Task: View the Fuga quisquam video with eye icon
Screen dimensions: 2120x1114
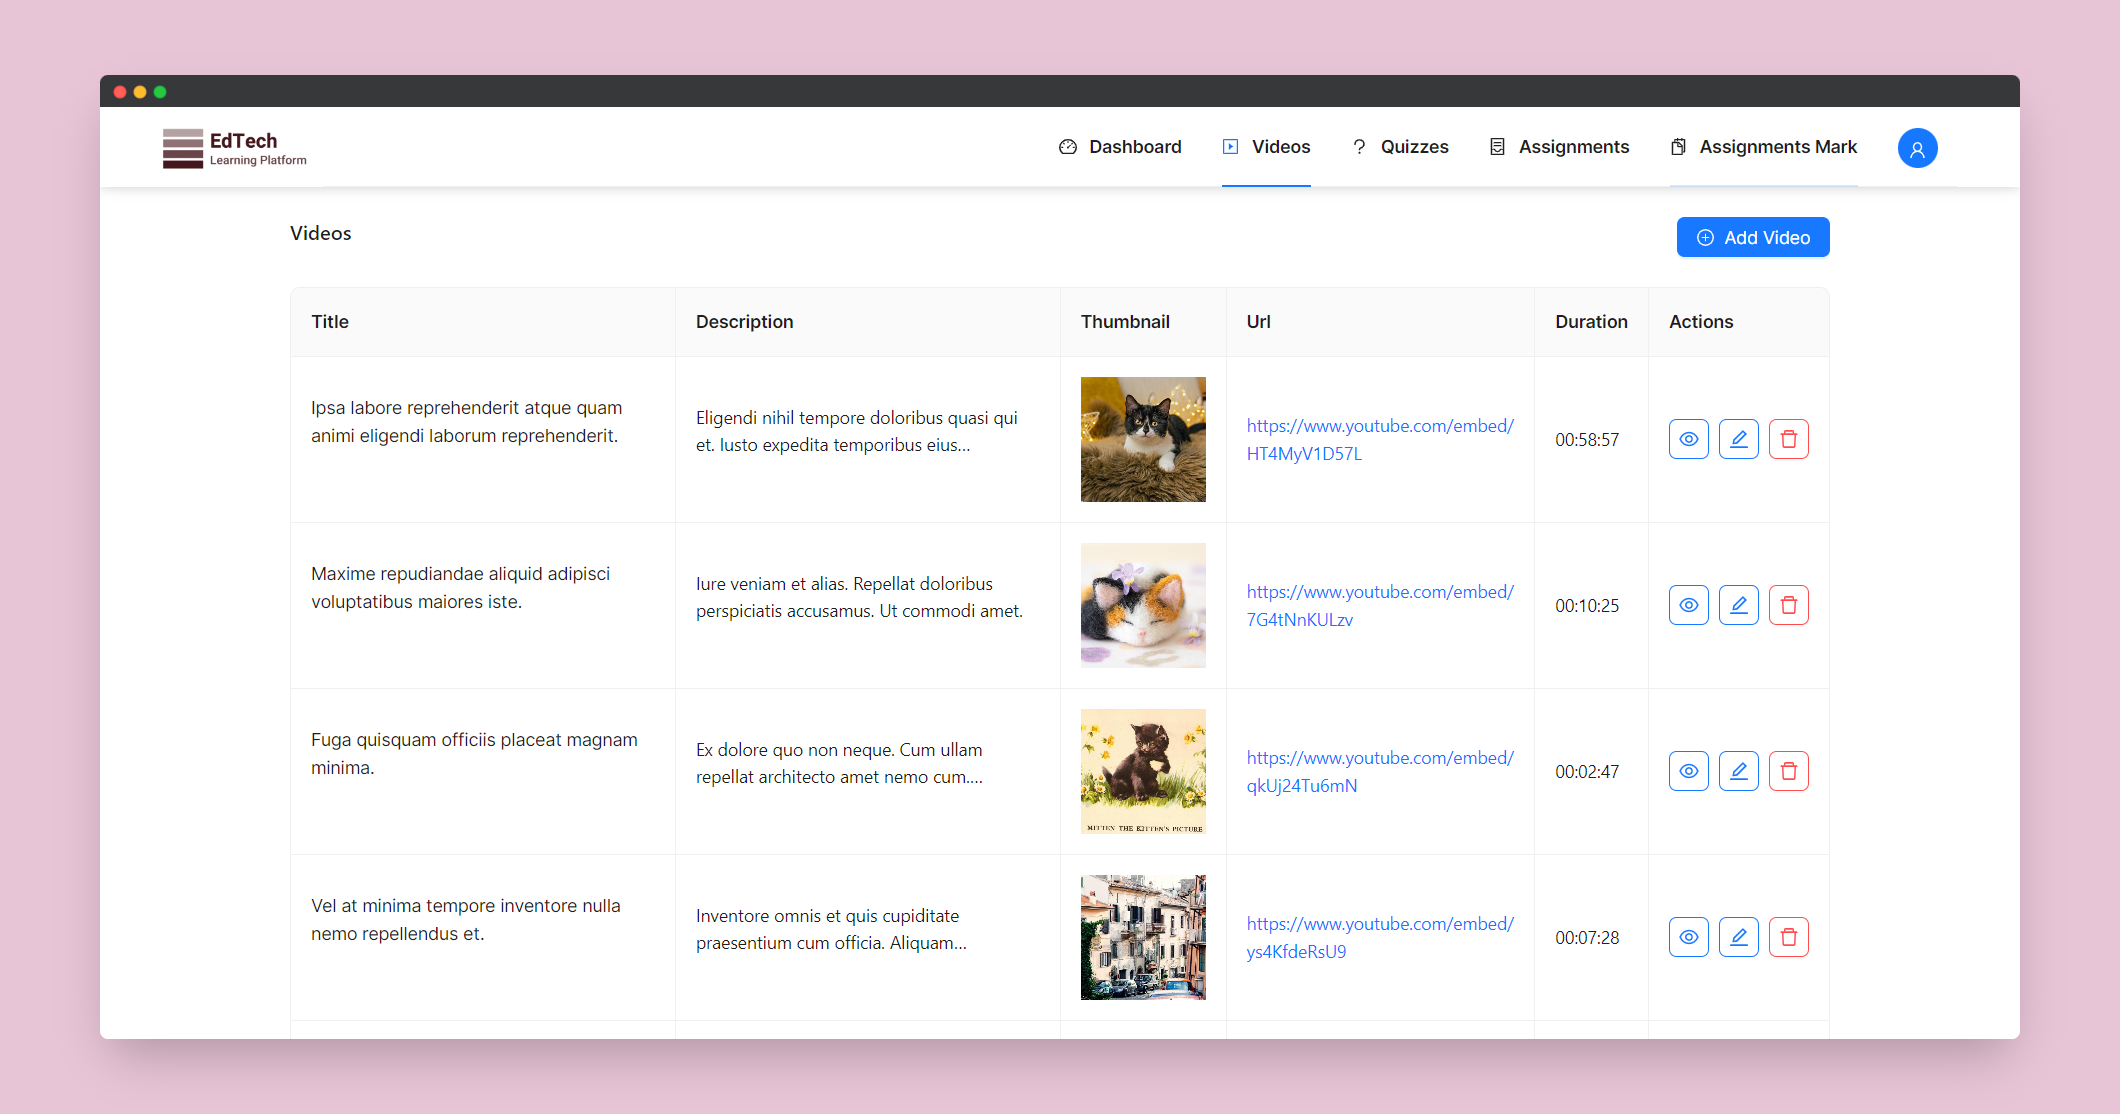Action: 1688,771
